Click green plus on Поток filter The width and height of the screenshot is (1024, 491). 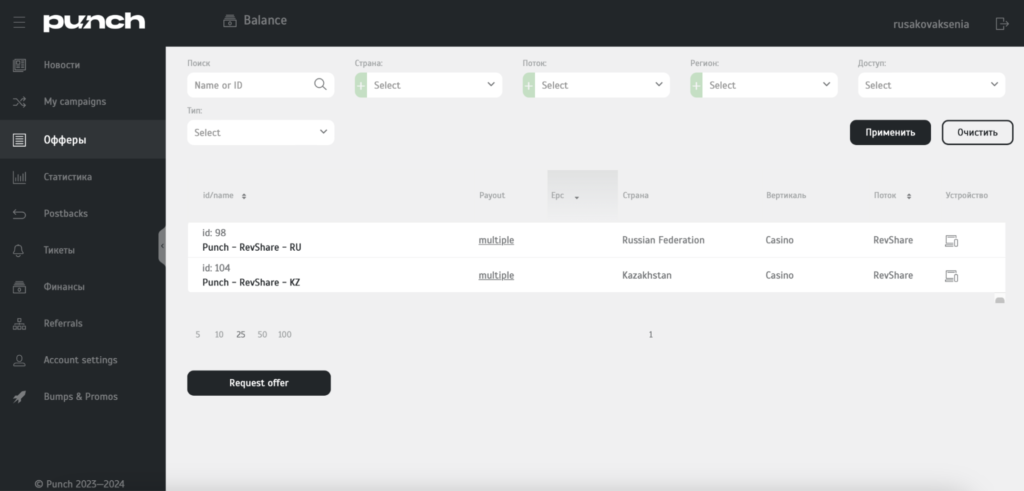click(x=529, y=85)
